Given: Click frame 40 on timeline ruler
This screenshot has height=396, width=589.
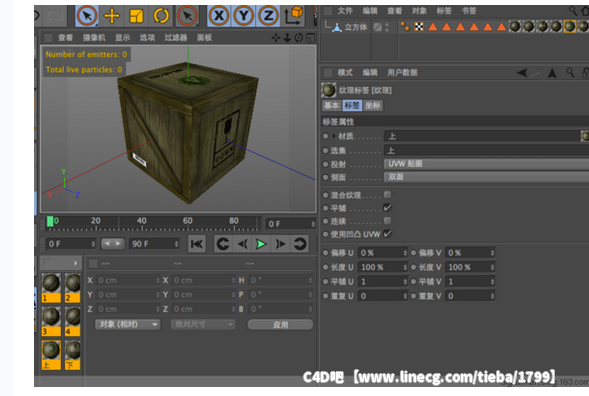Looking at the screenshot, I should click(x=142, y=221).
